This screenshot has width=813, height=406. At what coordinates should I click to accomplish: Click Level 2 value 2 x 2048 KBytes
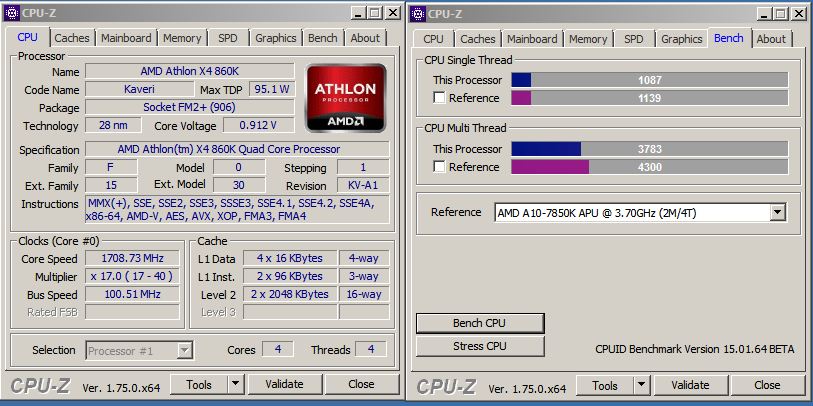(x=290, y=294)
